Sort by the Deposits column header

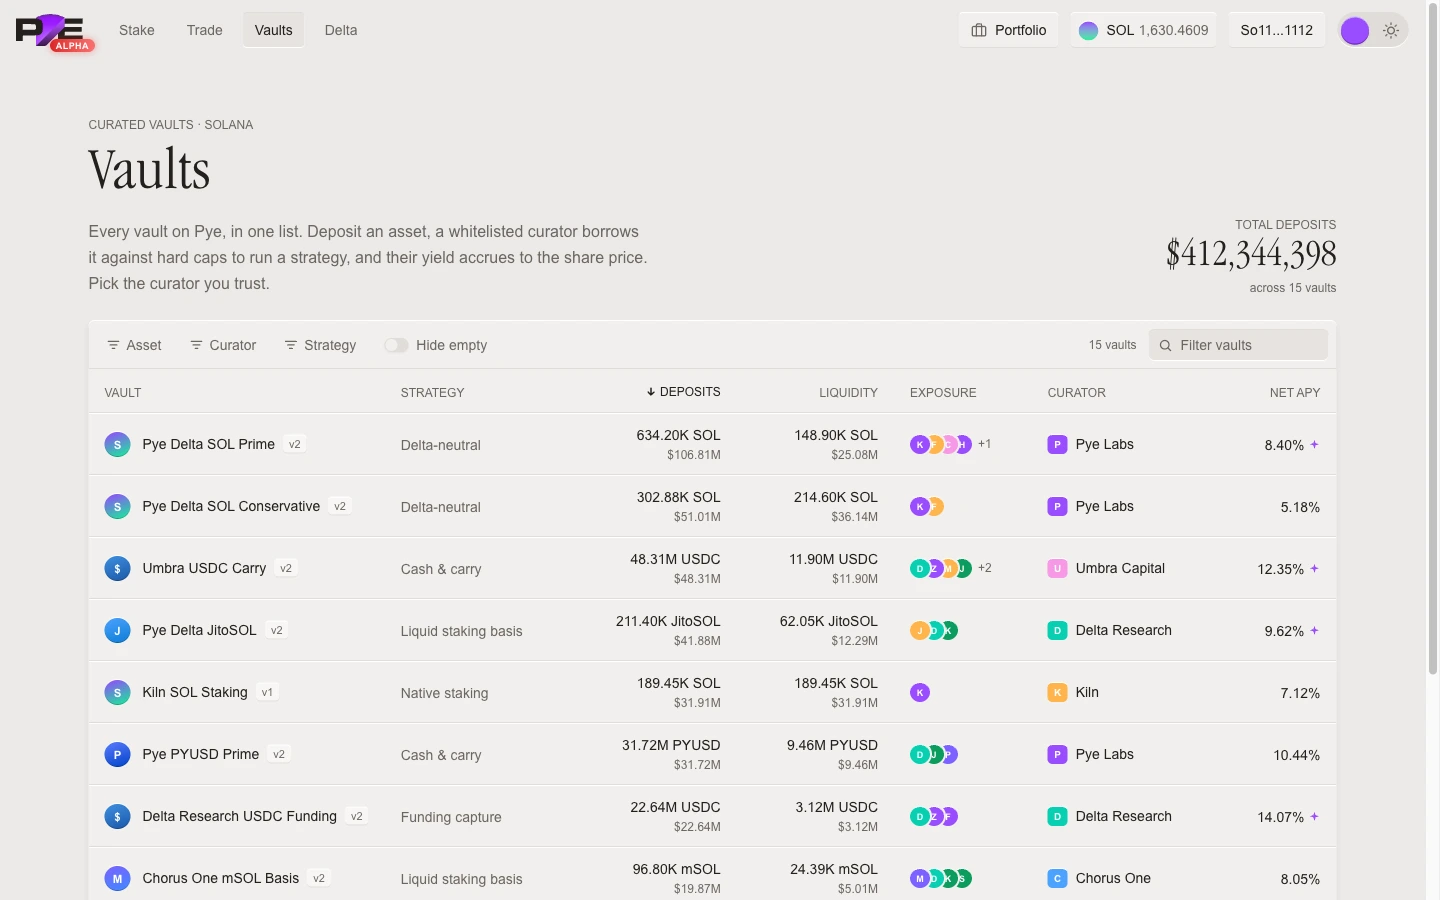coord(683,392)
